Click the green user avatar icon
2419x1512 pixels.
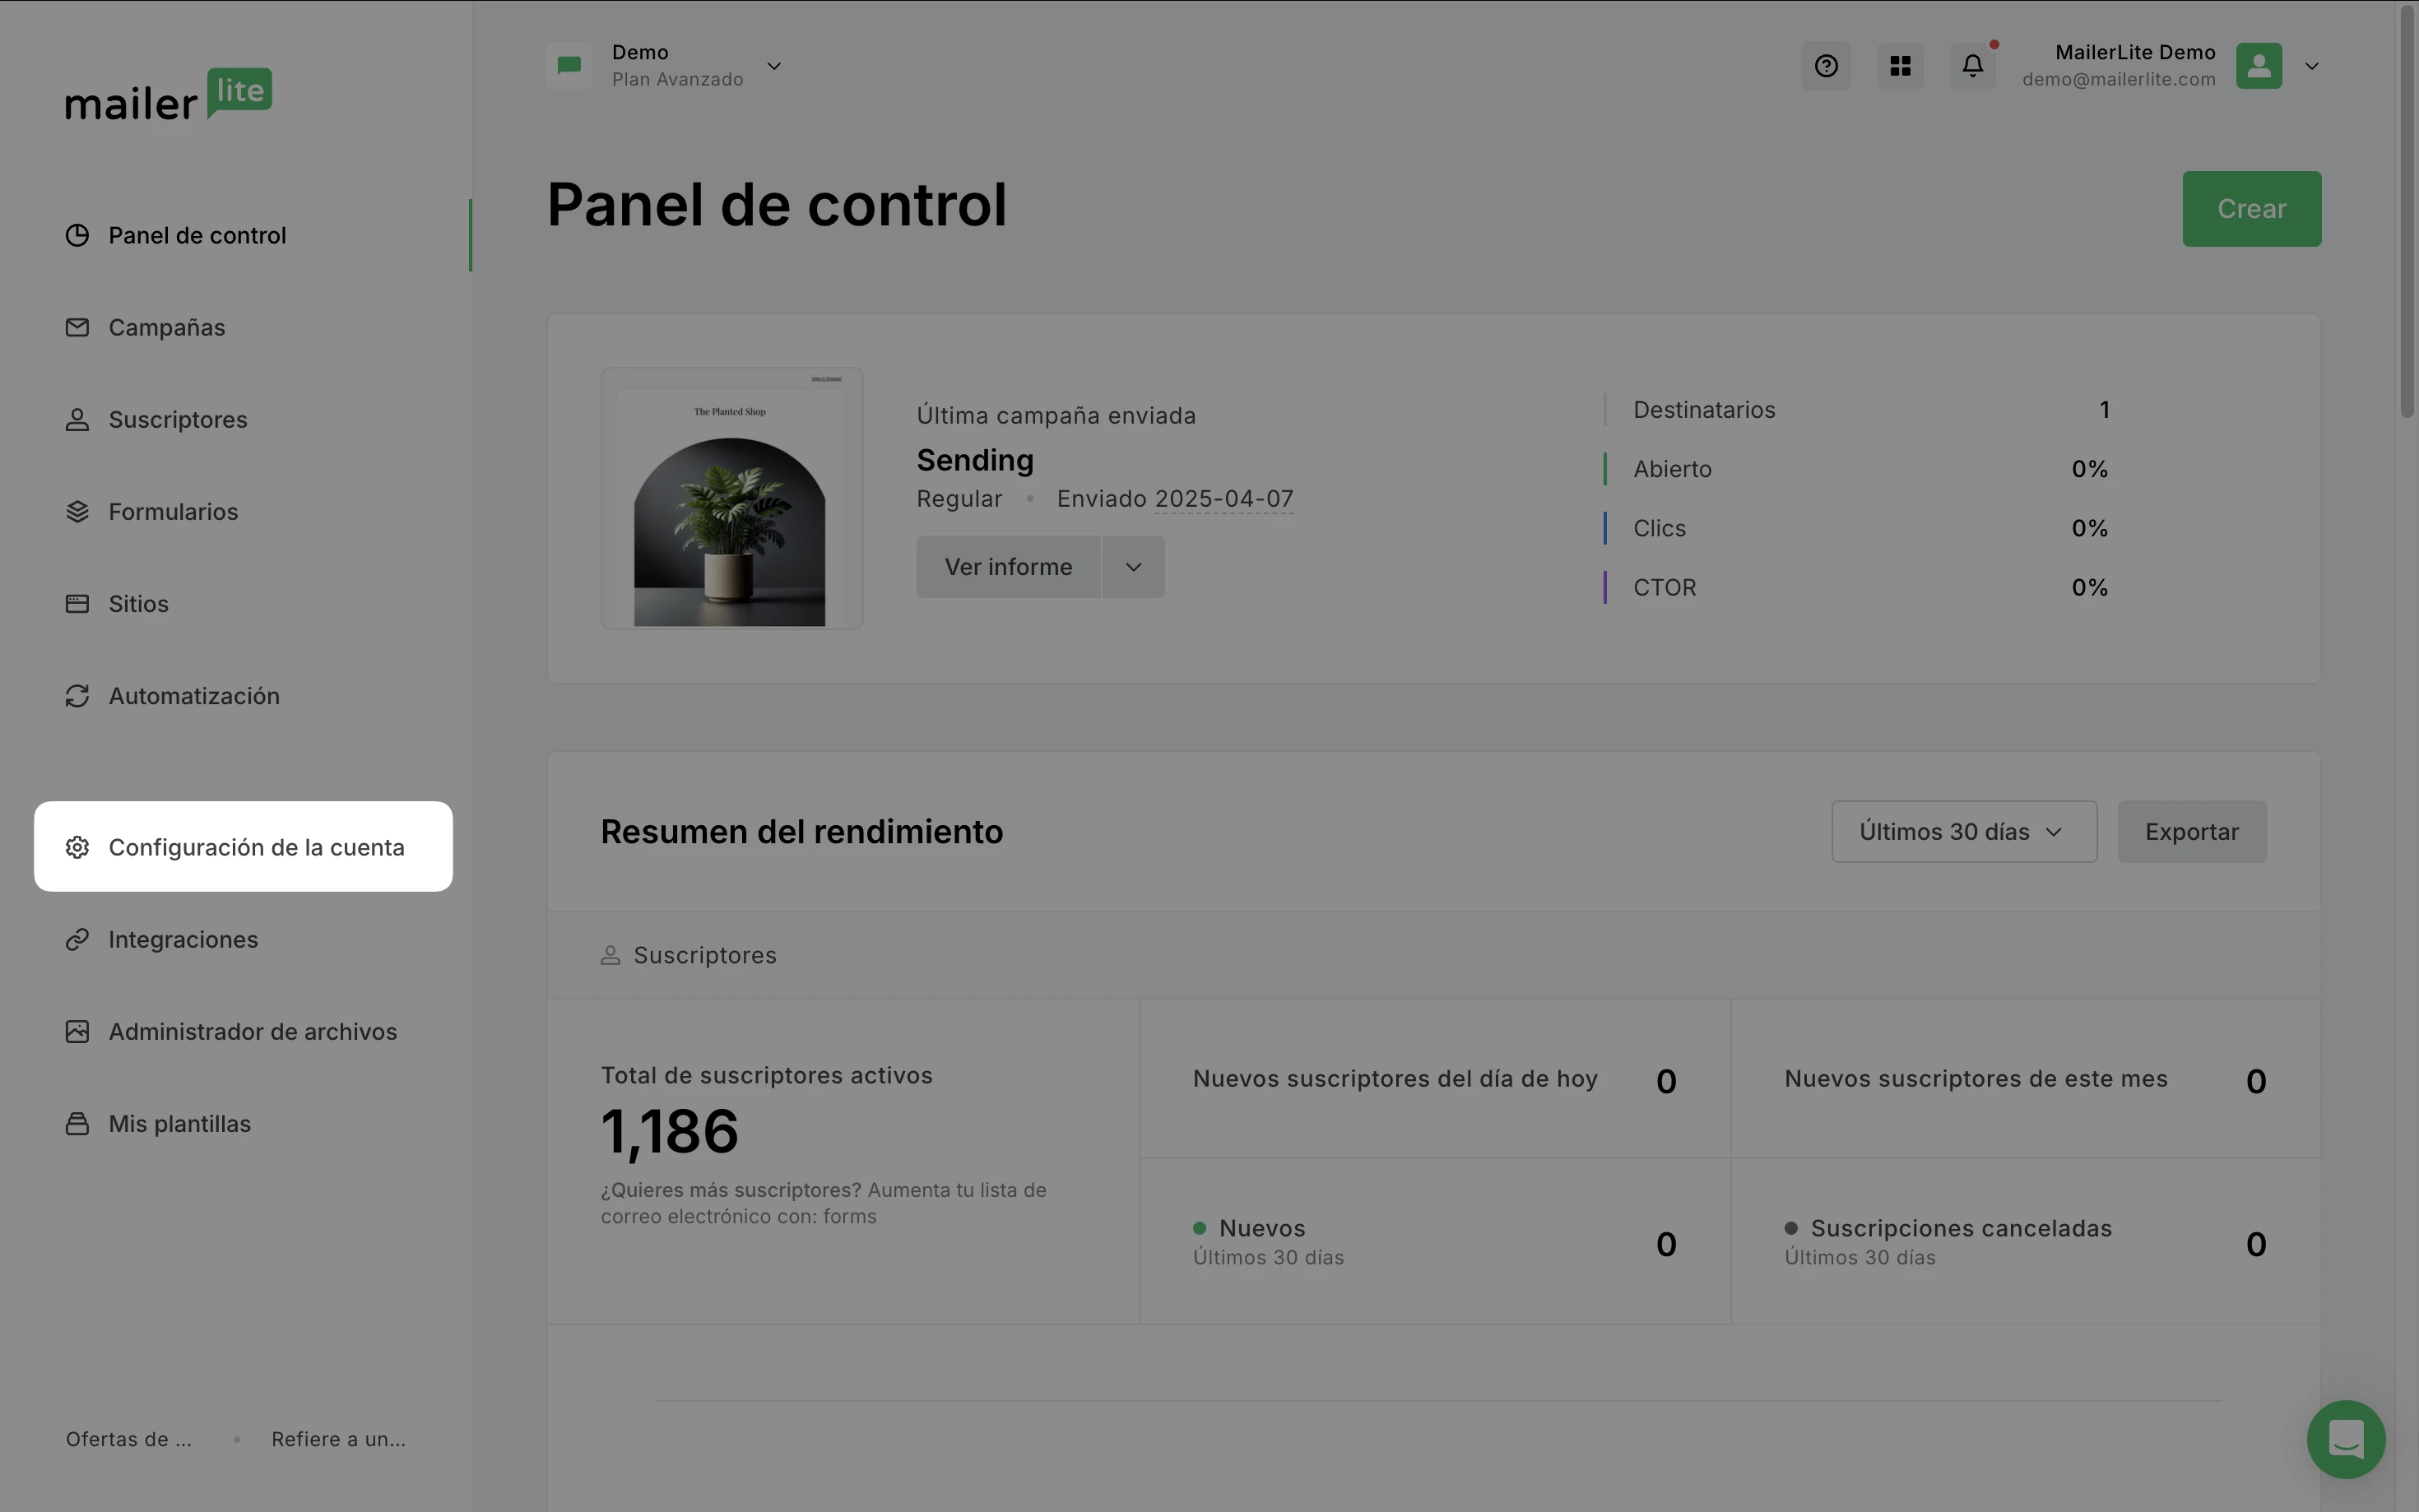pyautogui.click(x=2259, y=66)
